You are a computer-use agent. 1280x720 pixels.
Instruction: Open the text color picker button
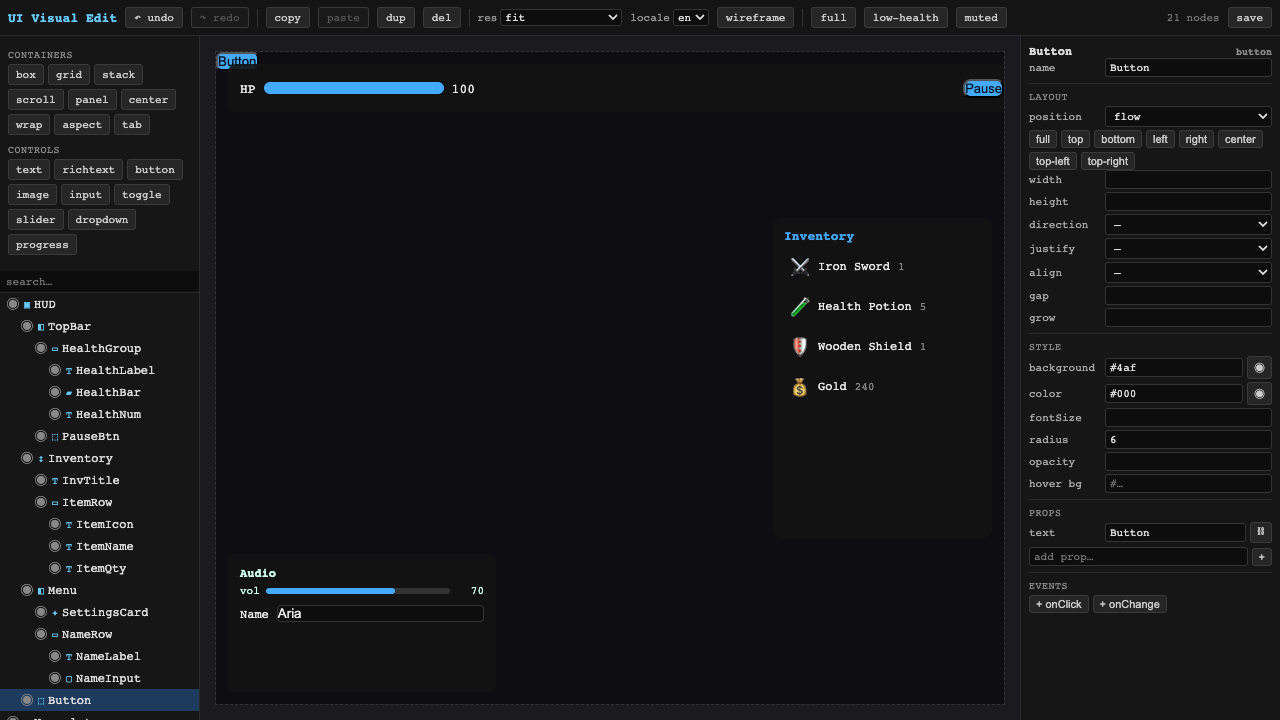[x=1260, y=394]
